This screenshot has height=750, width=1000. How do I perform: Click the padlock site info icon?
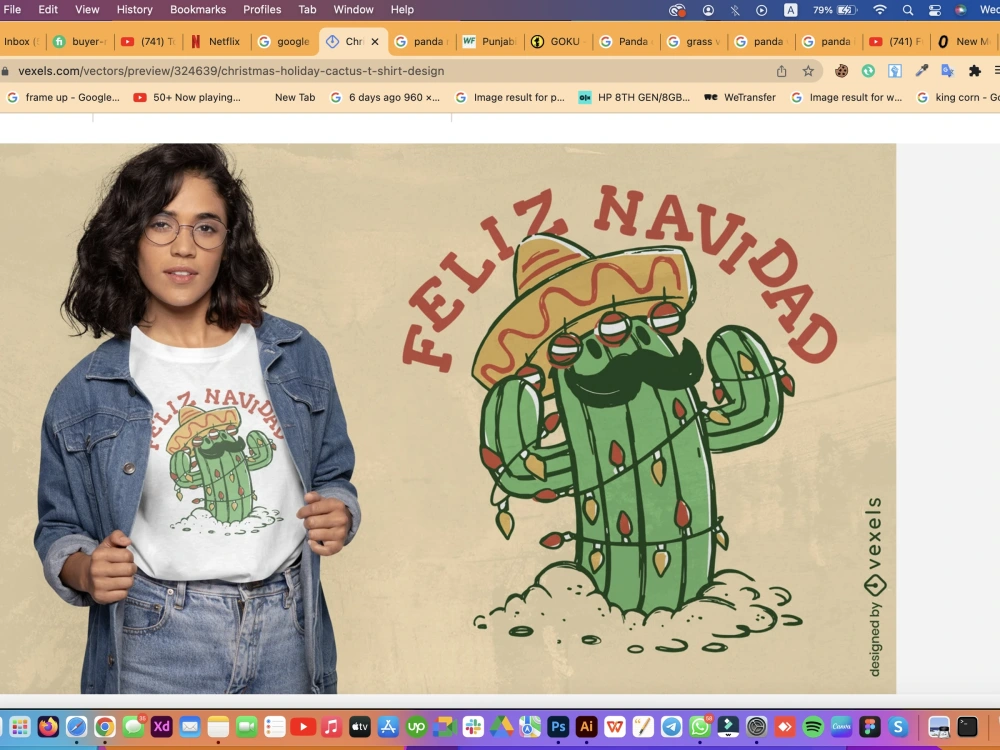[6, 71]
